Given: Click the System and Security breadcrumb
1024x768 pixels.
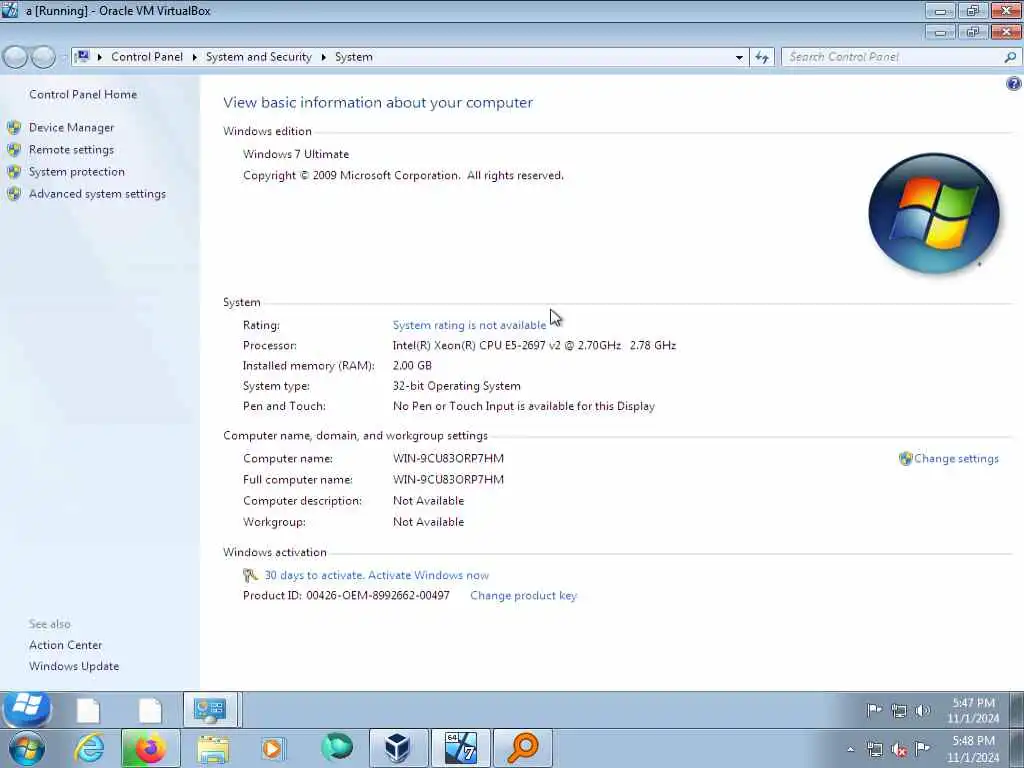Looking at the screenshot, I should coord(259,57).
